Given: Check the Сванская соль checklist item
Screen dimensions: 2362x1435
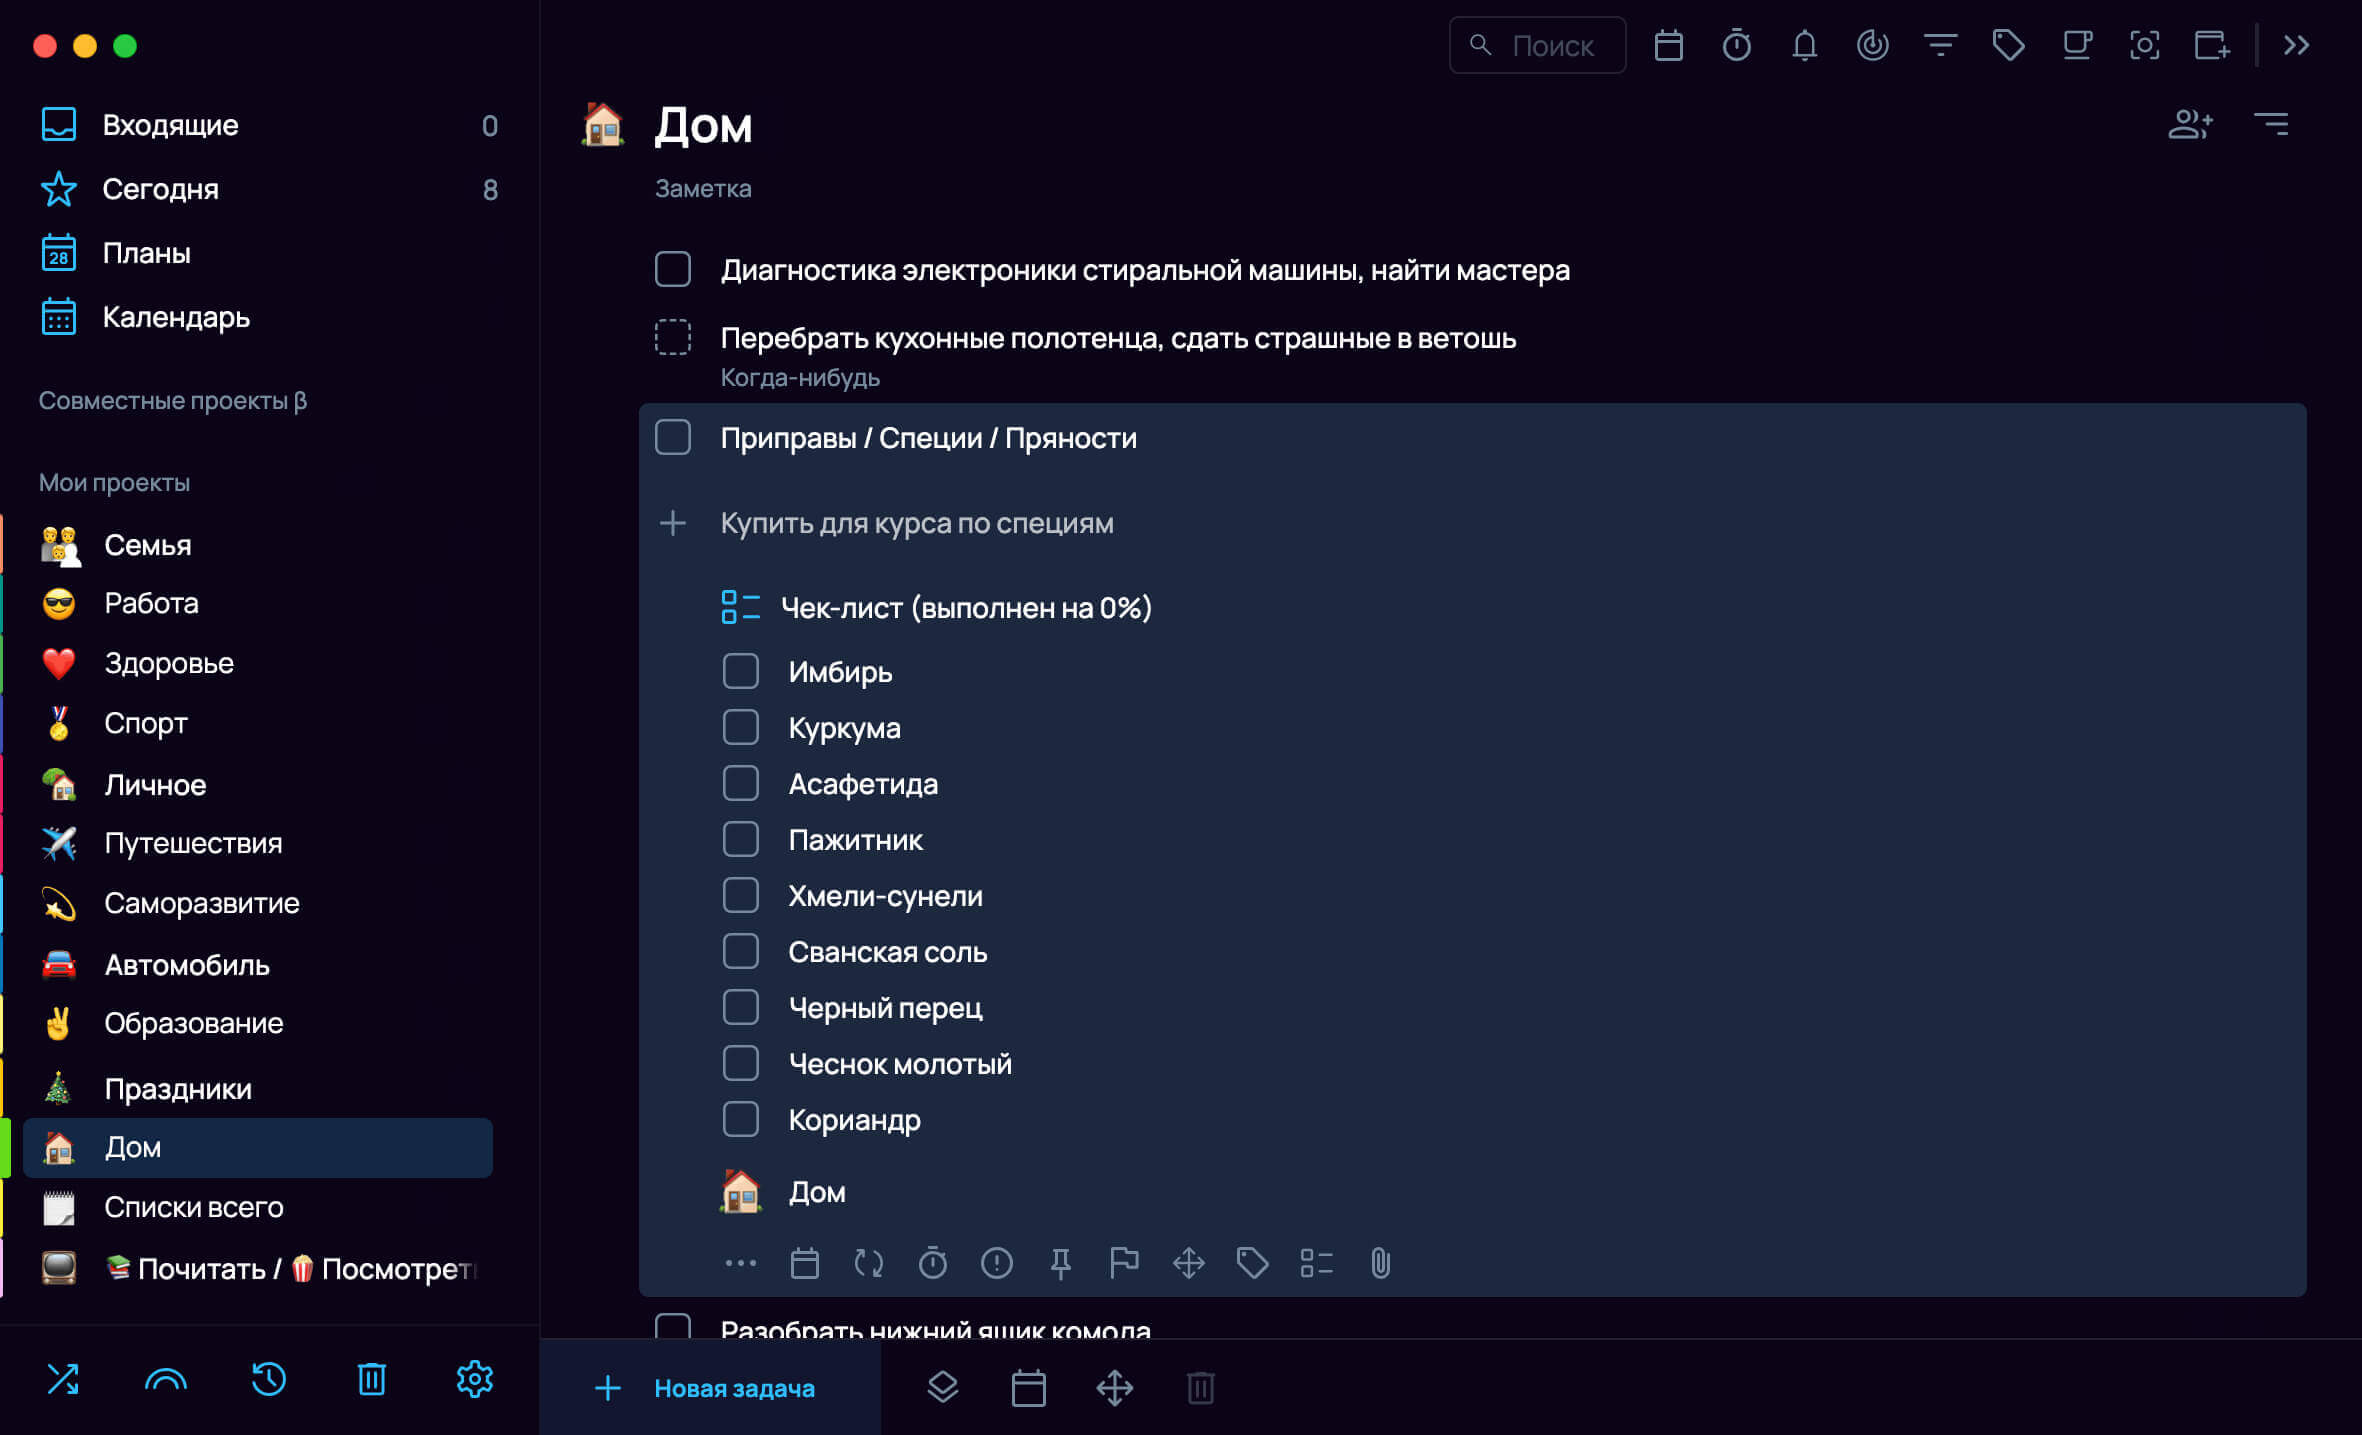Looking at the screenshot, I should [741, 951].
